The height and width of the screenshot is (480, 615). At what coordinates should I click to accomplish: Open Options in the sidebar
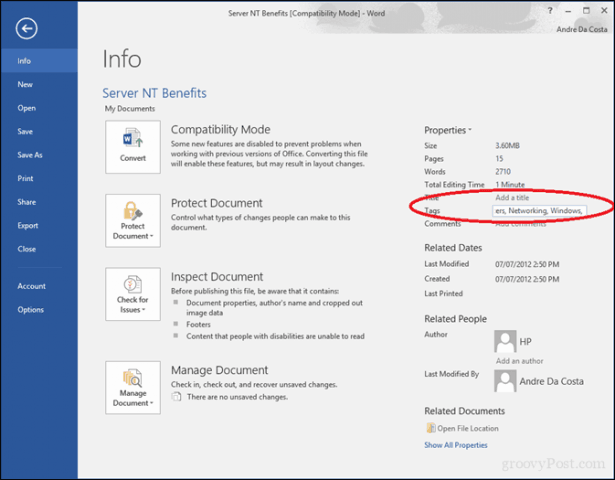(39, 309)
